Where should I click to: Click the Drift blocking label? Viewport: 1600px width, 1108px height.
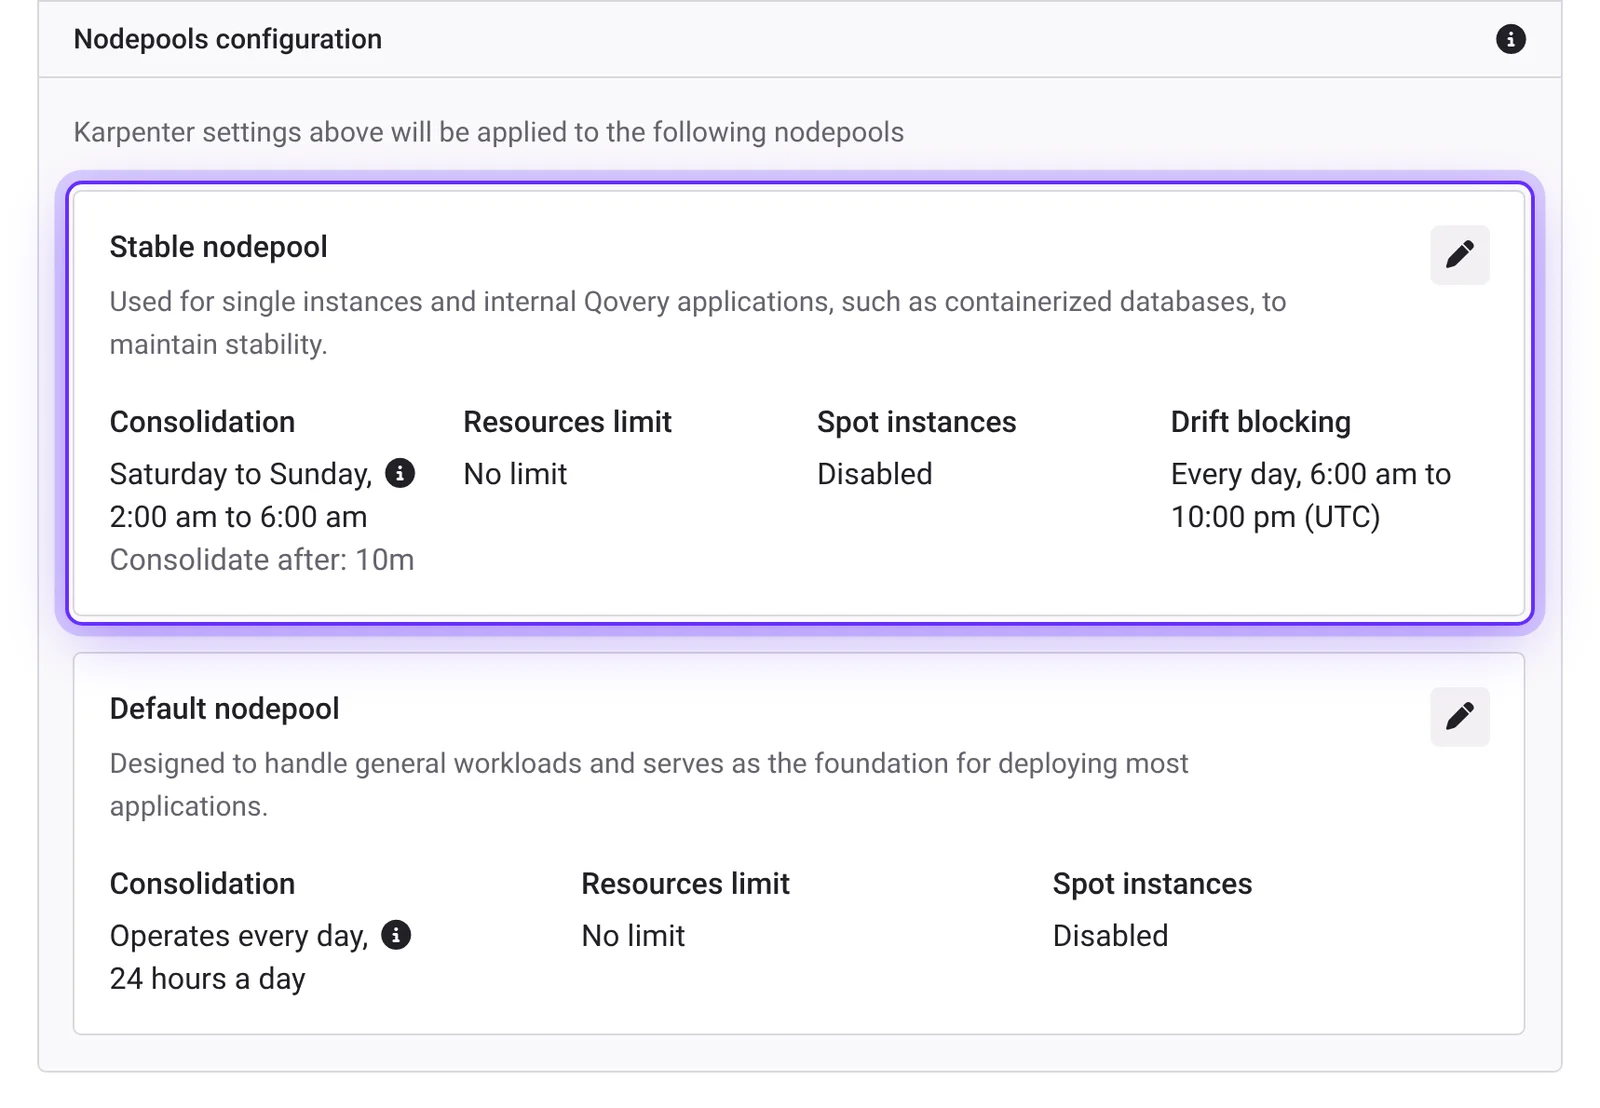[1260, 422]
